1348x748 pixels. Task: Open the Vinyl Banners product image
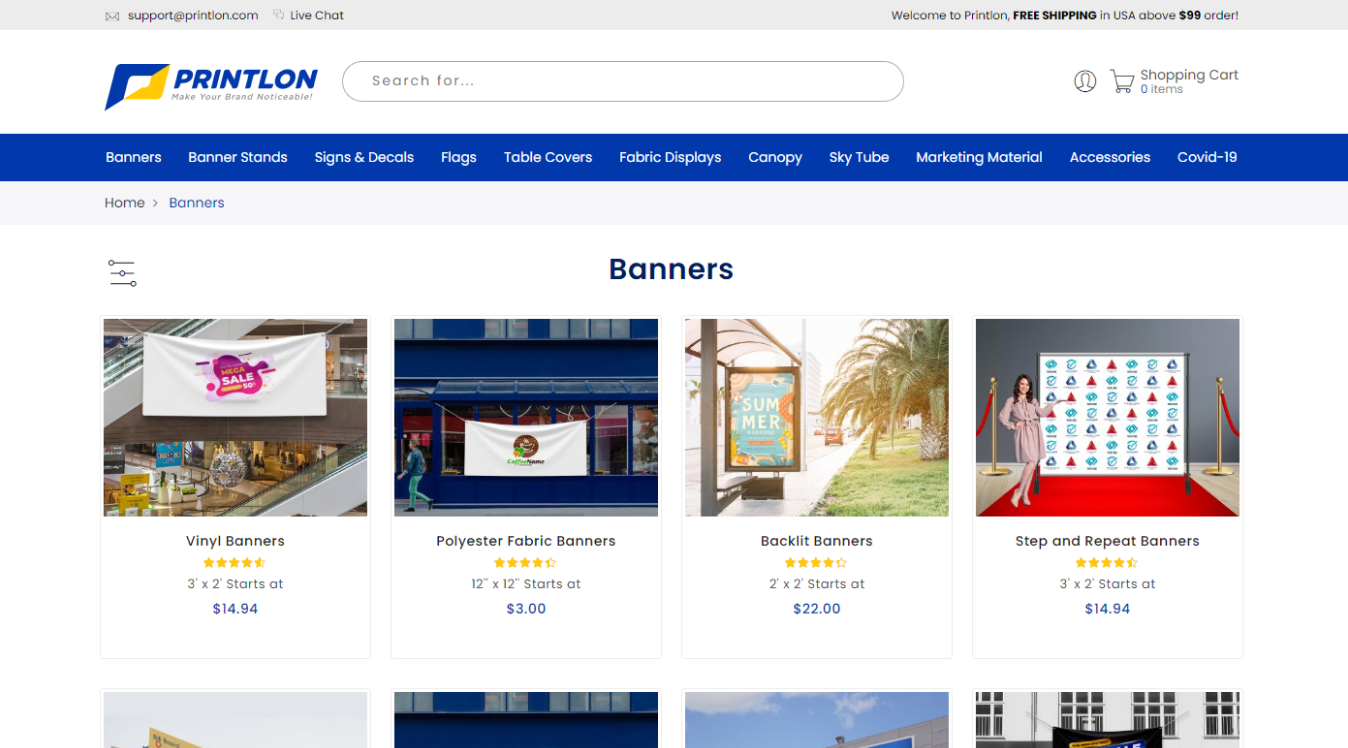pyautogui.click(x=235, y=418)
